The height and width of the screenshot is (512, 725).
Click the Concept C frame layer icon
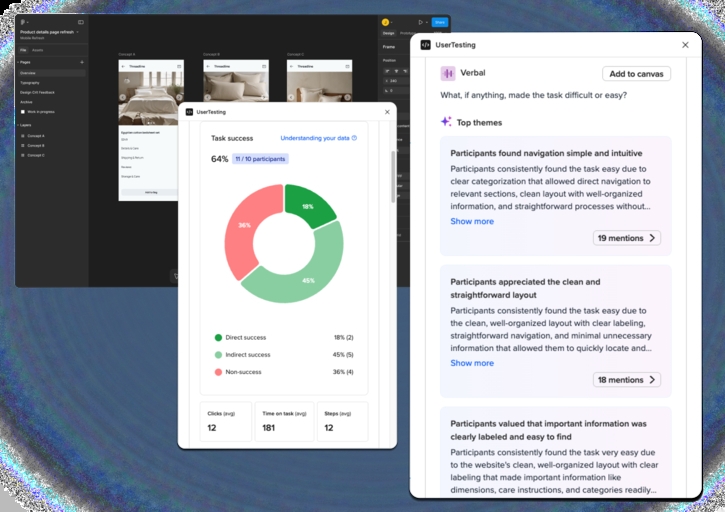pyautogui.click(x=23, y=155)
